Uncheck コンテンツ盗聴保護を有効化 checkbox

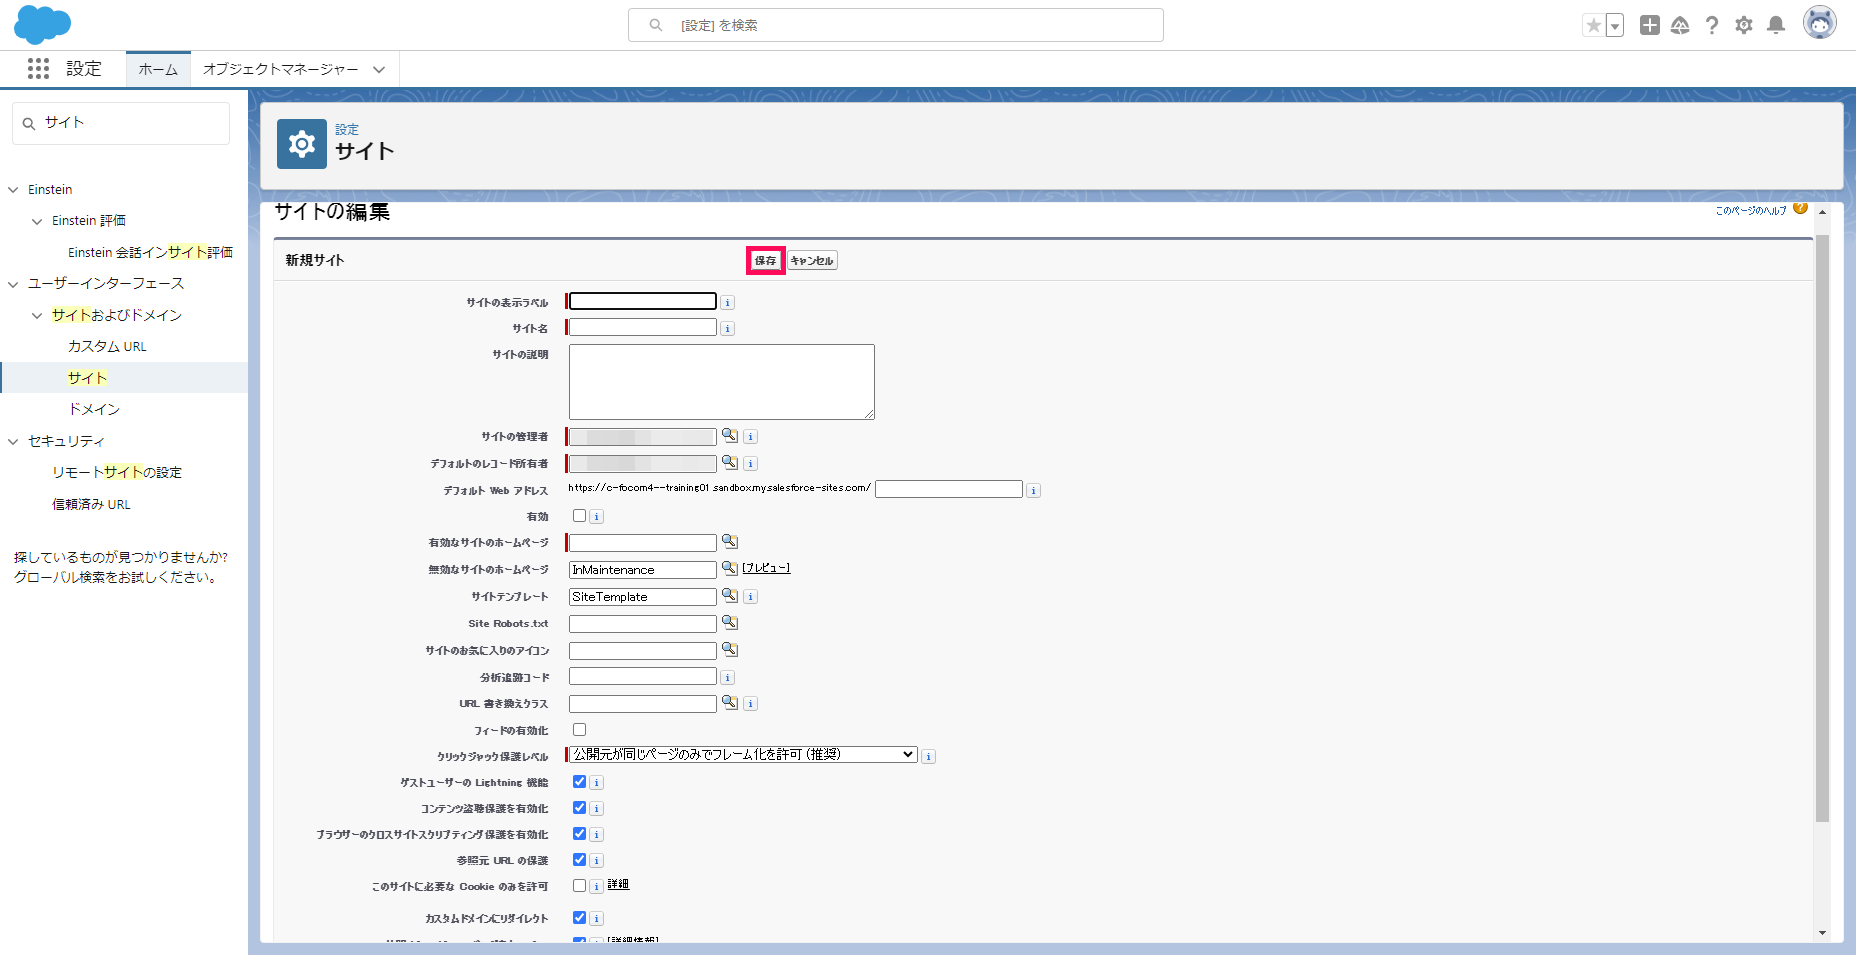pyautogui.click(x=579, y=808)
